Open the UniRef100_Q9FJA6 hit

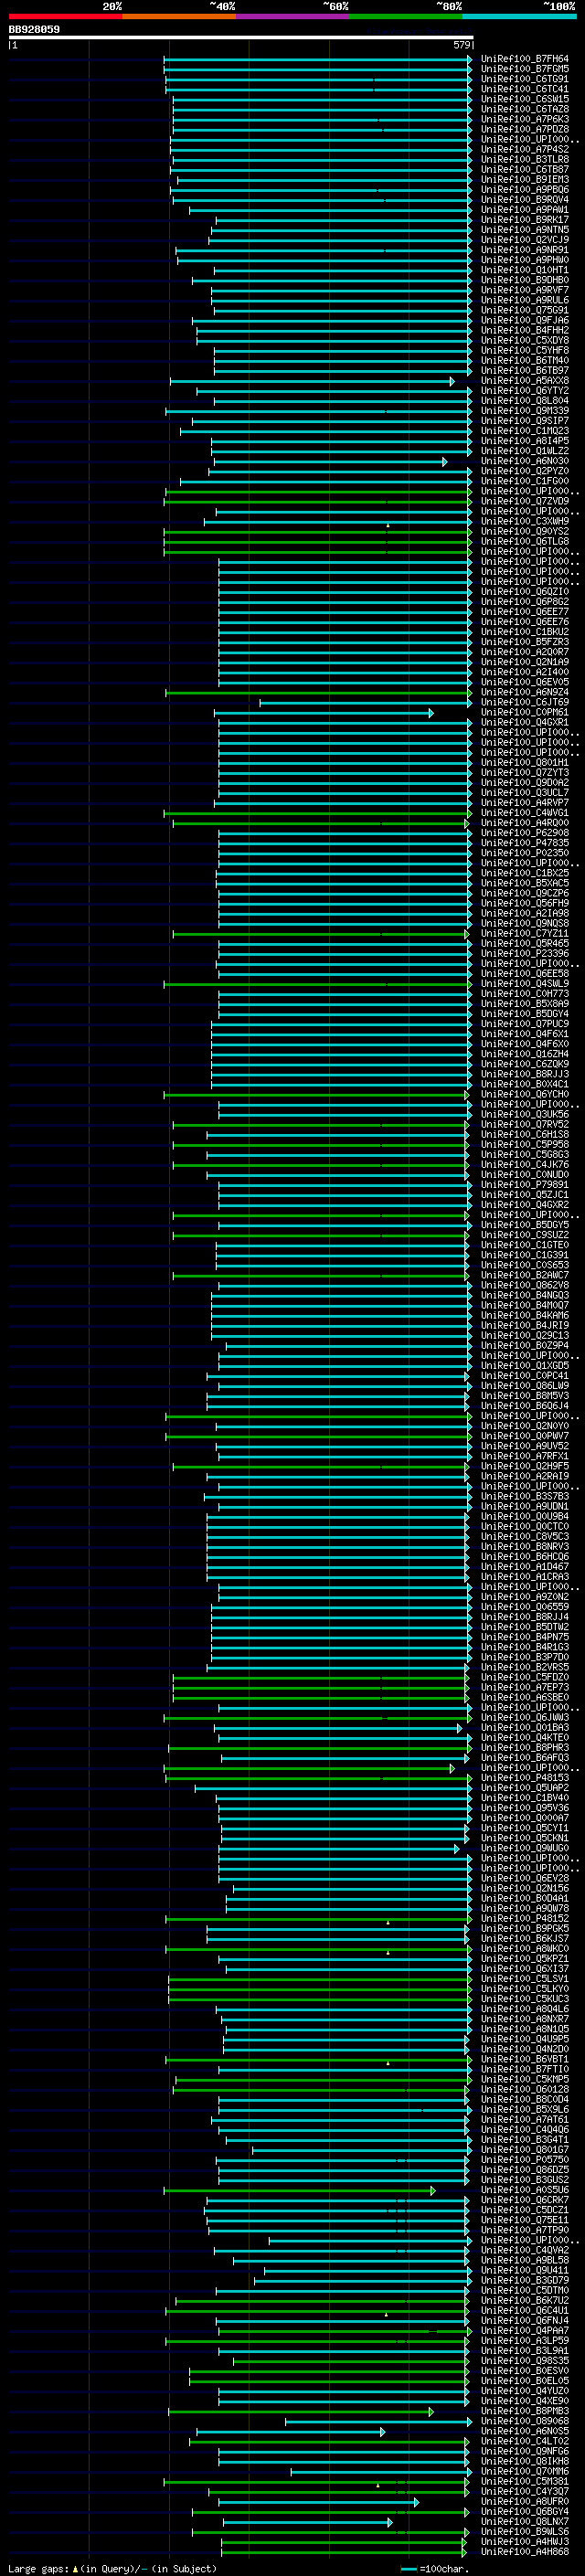tap(525, 320)
